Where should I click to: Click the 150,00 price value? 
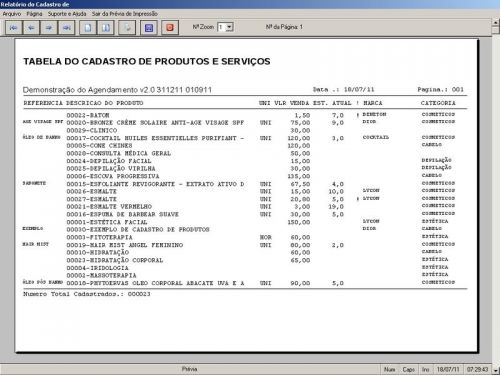click(x=299, y=222)
